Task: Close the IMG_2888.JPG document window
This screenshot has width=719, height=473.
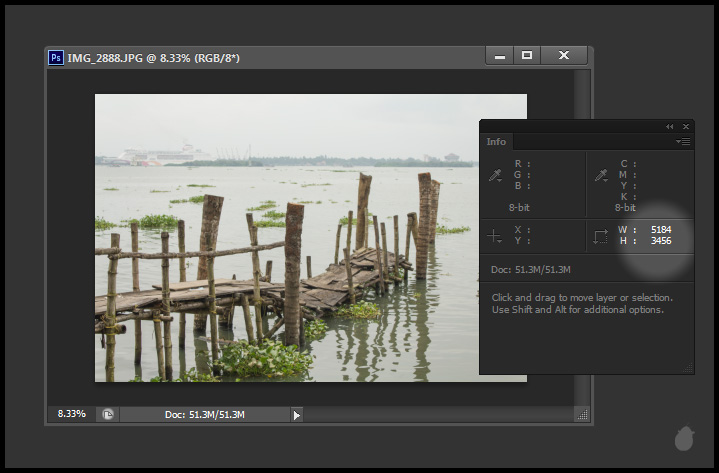Action: click(565, 56)
